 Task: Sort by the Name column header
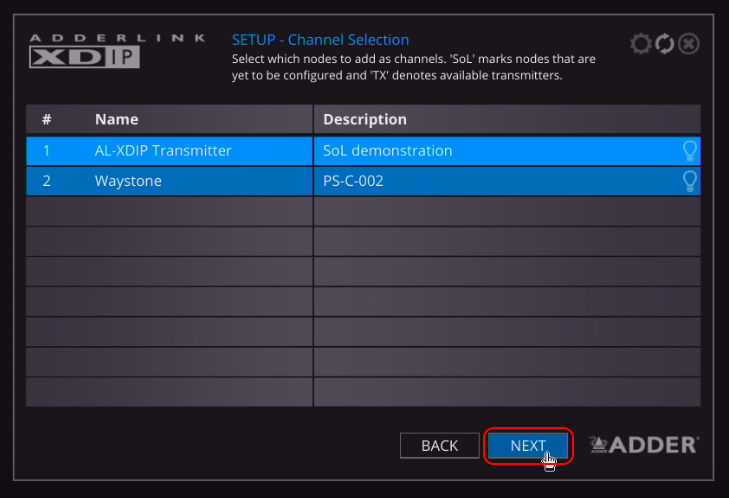click(x=117, y=119)
